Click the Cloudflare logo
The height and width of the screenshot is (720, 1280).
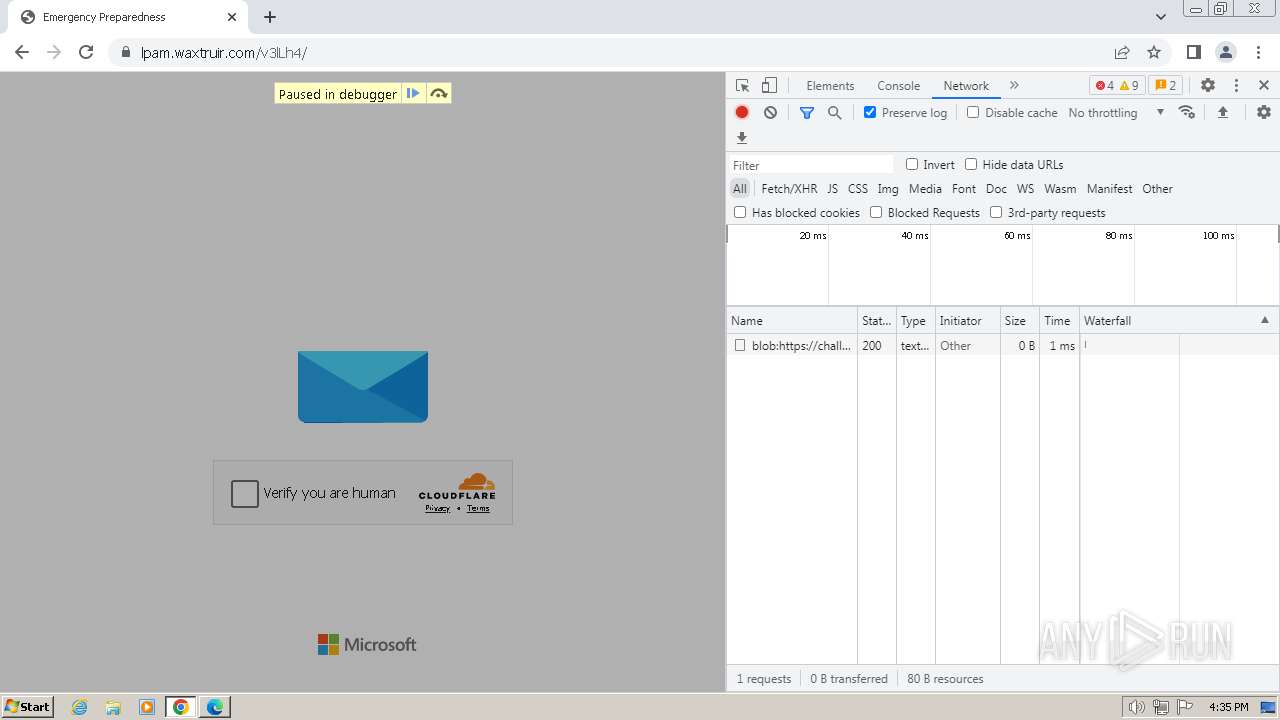[458, 487]
